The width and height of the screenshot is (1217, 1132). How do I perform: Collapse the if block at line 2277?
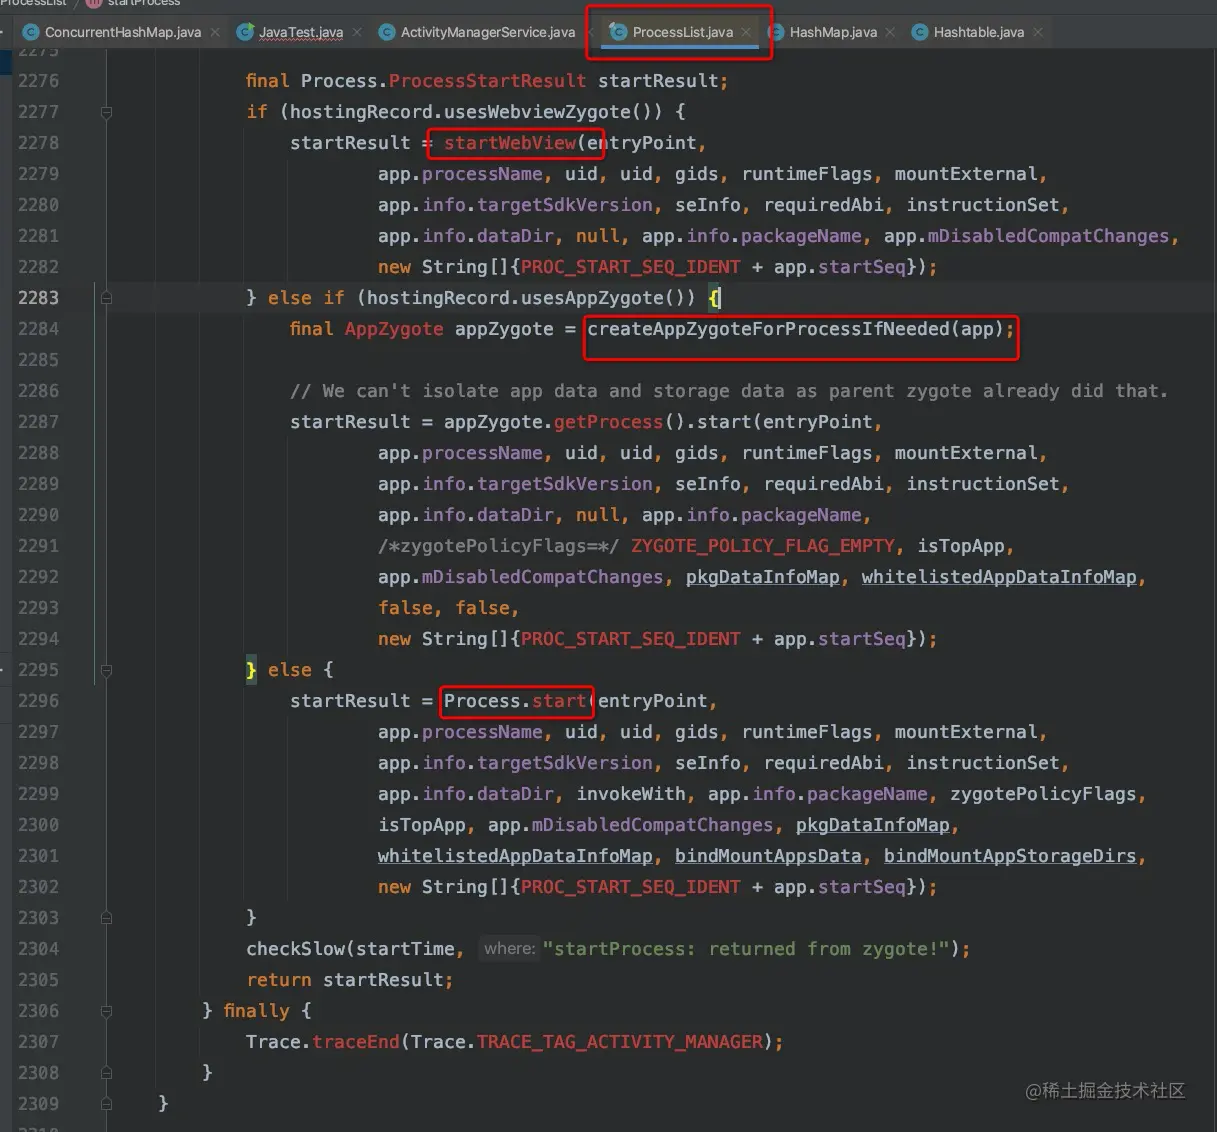click(x=106, y=112)
